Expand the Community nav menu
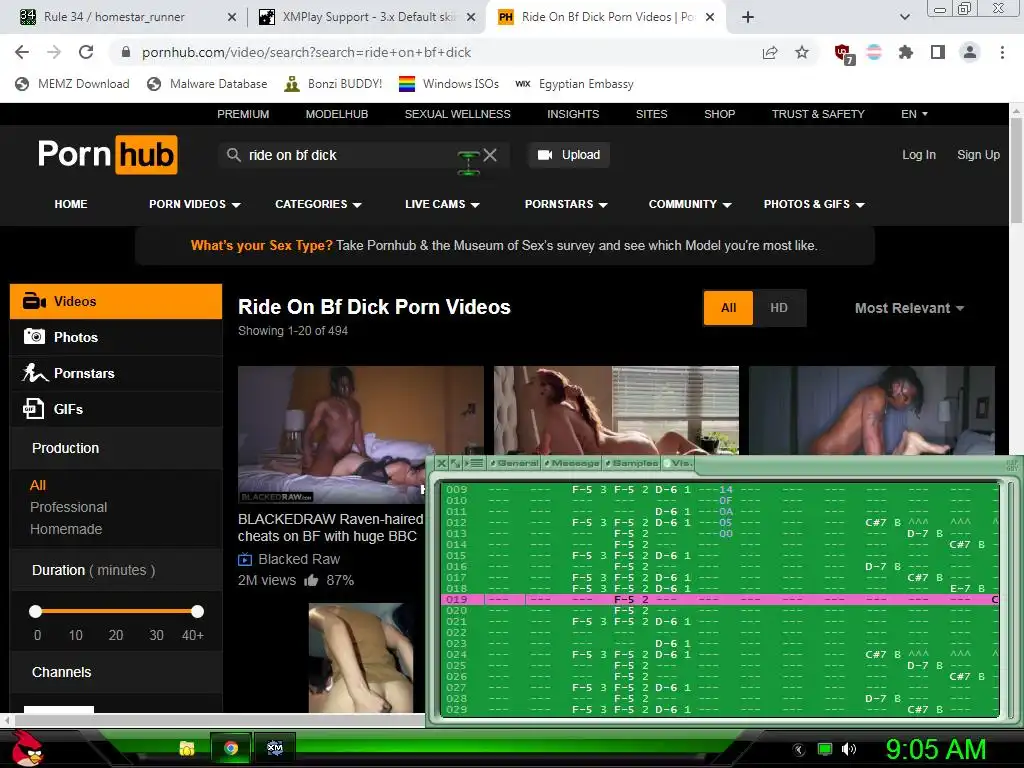Screen dimensions: 1024x768 [690, 204]
